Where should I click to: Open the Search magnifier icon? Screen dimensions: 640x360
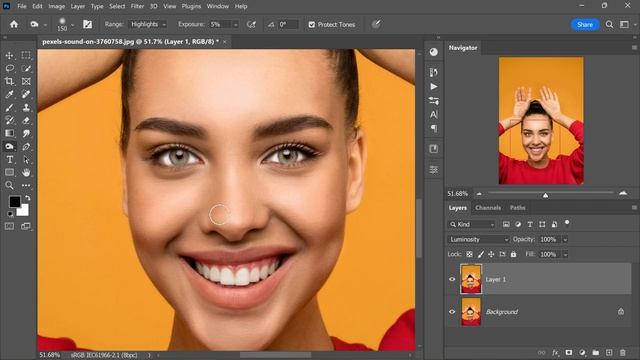pyautogui.click(x=609, y=24)
